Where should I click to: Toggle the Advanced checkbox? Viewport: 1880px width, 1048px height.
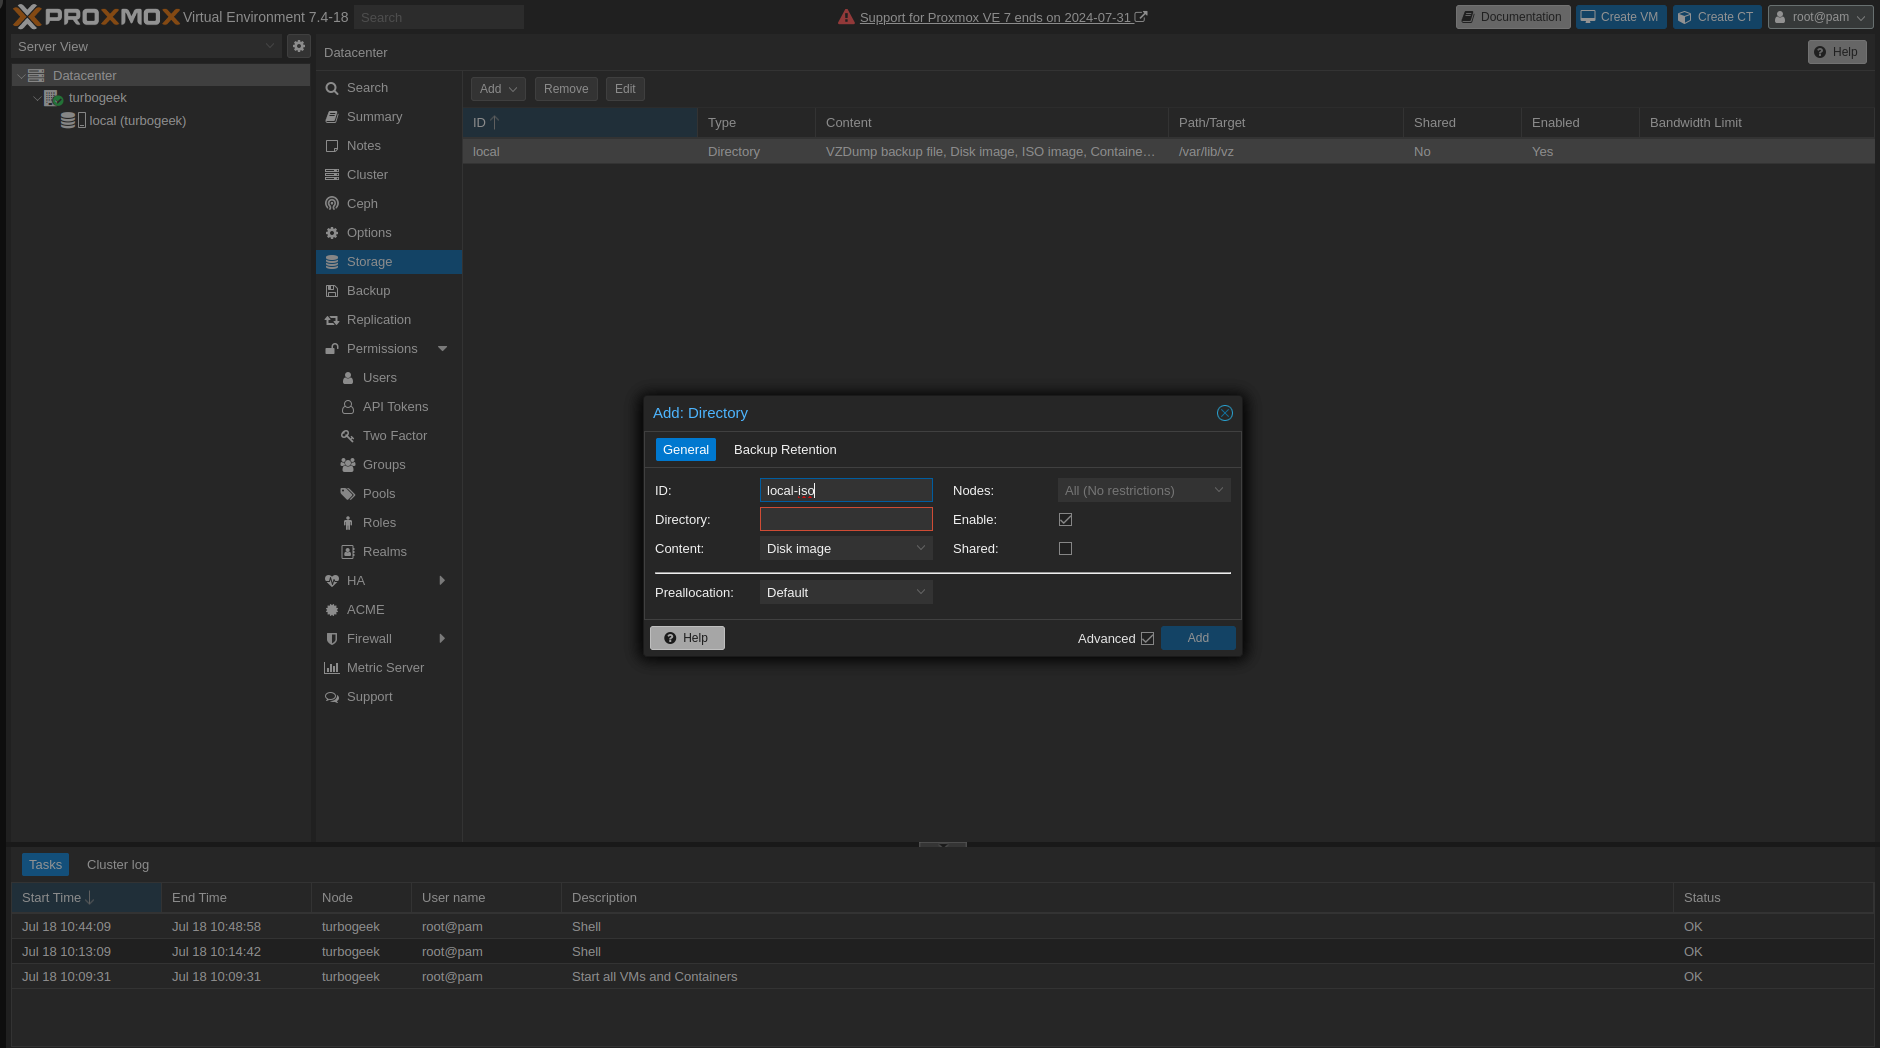tap(1147, 639)
